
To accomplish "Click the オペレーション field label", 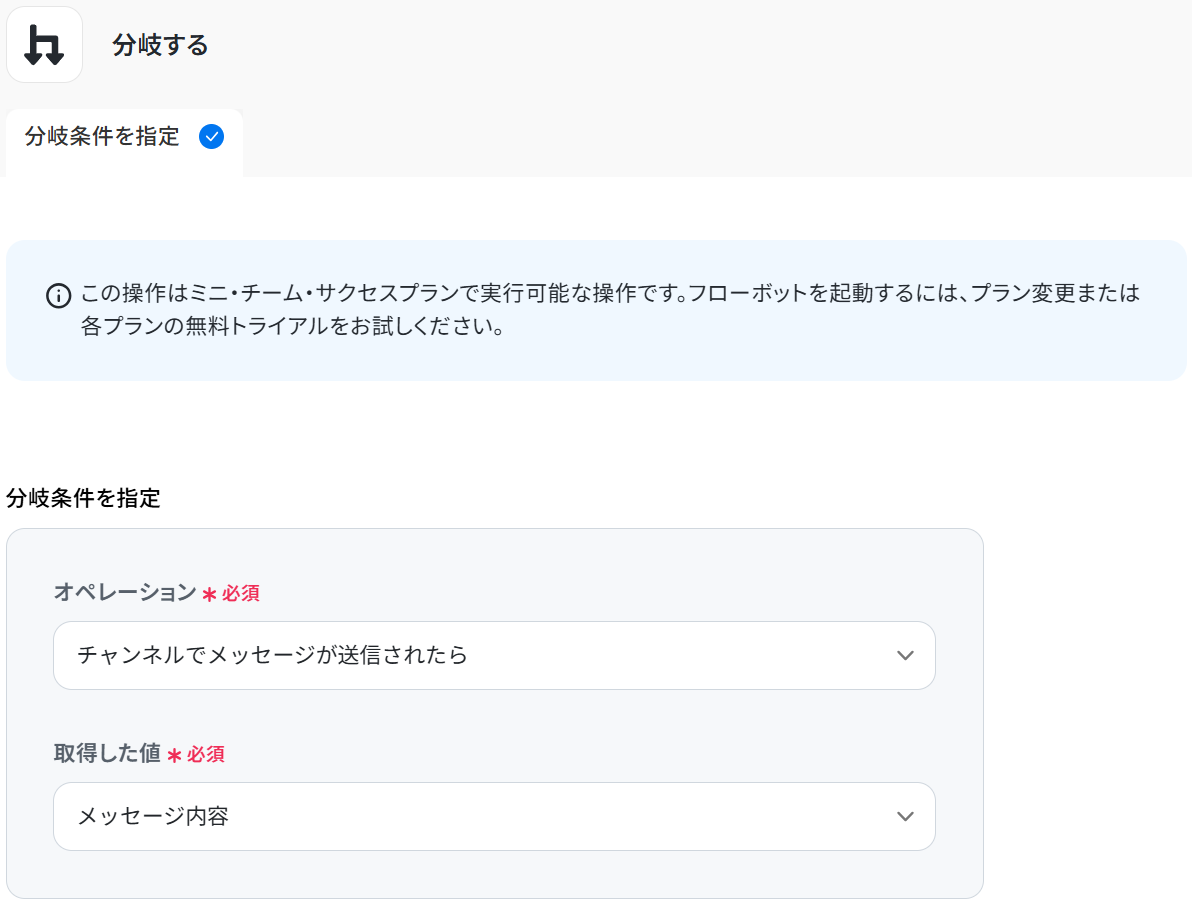I will coord(125,592).
